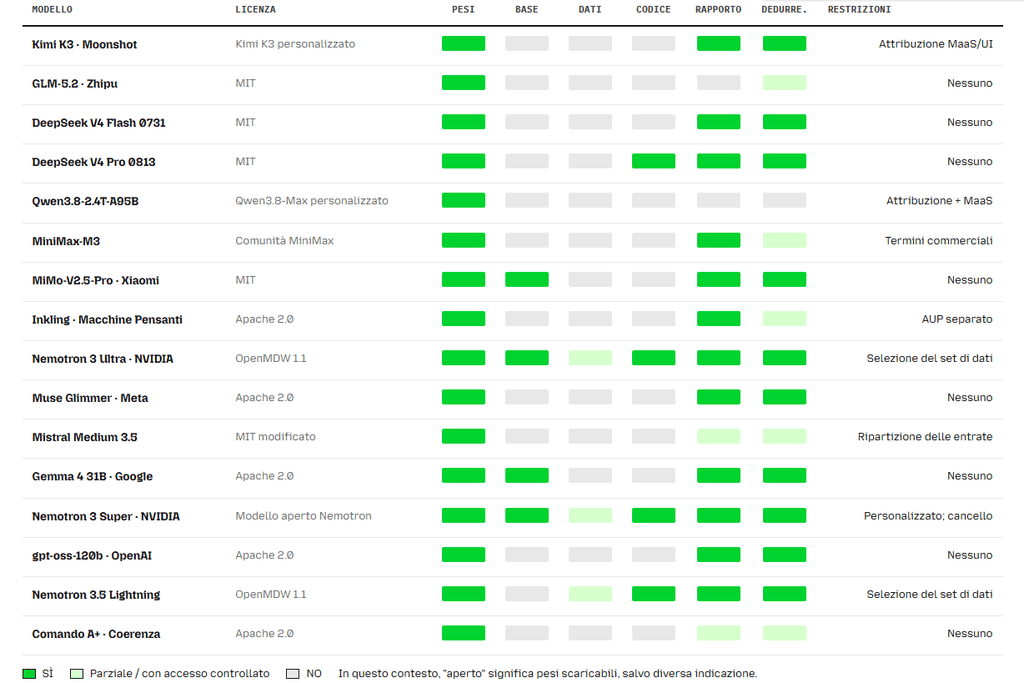Click the light-green DATI cell for Nemotron 3.5 Lightning

[x=590, y=594]
